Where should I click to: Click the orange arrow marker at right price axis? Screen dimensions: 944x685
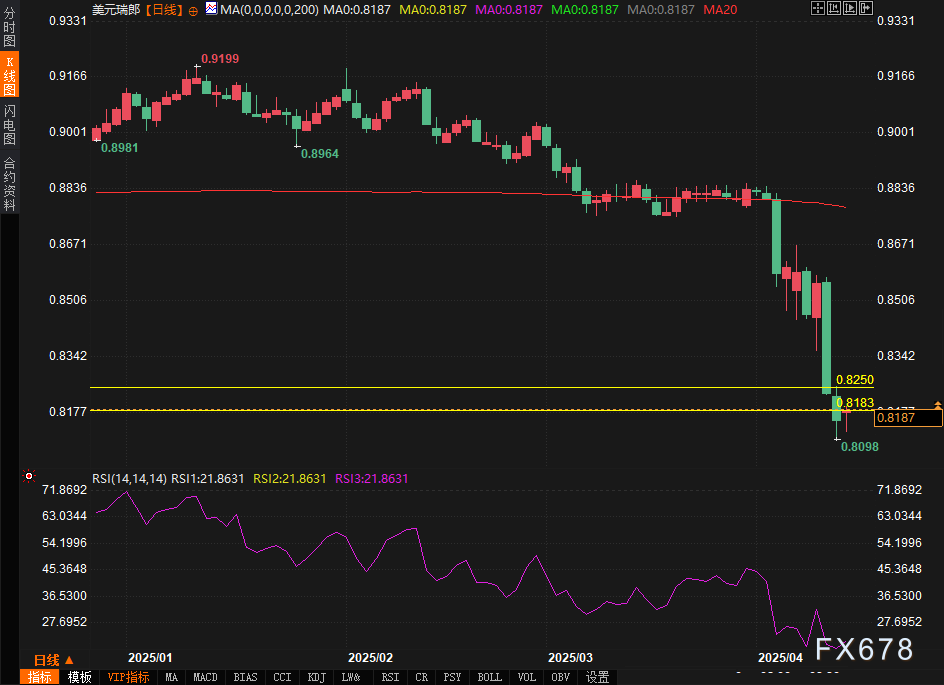click(x=937, y=404)
